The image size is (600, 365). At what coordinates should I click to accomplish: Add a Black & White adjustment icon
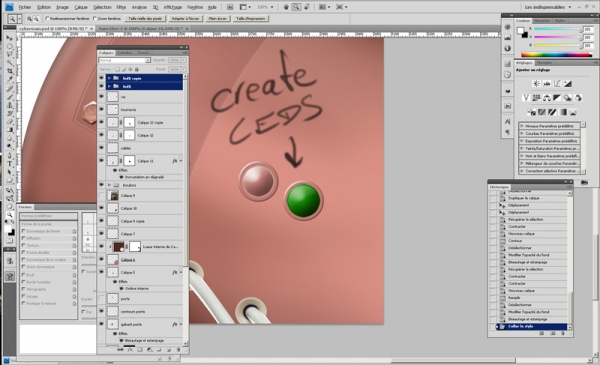point(557,98)
